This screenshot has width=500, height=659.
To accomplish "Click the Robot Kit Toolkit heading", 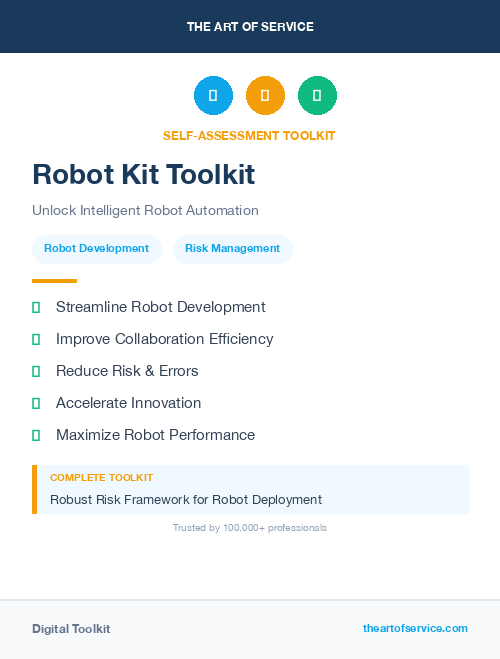I will pyautogui.click(x=144, y=174).
